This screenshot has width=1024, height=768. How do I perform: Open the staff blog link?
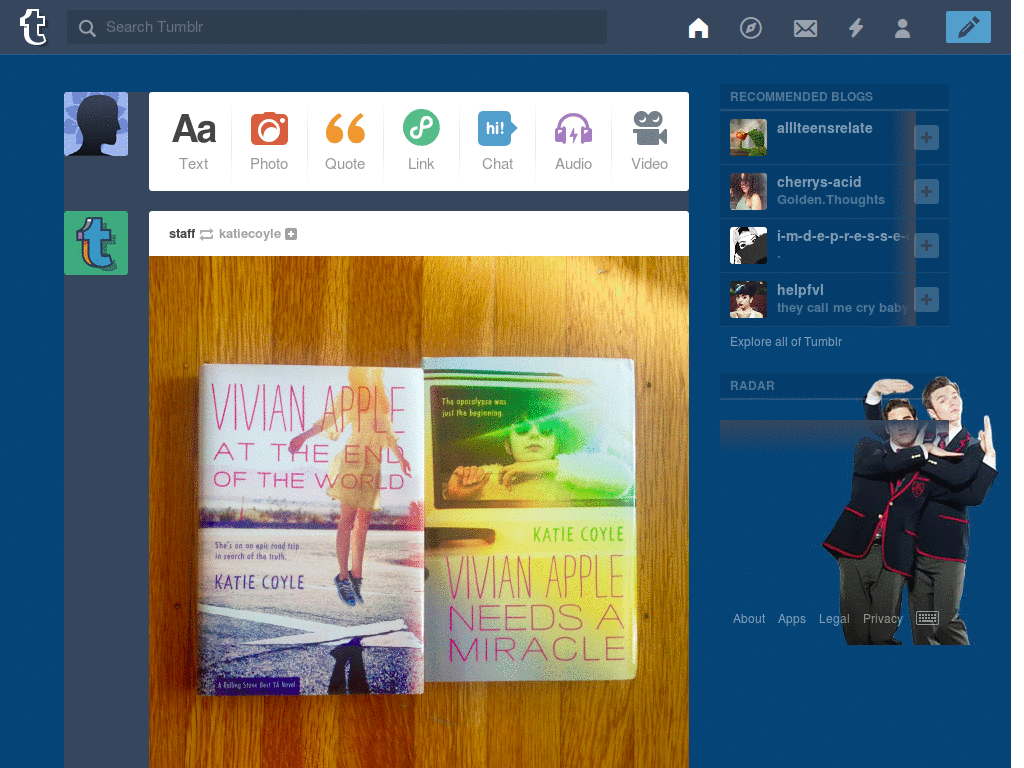(182, 234)
